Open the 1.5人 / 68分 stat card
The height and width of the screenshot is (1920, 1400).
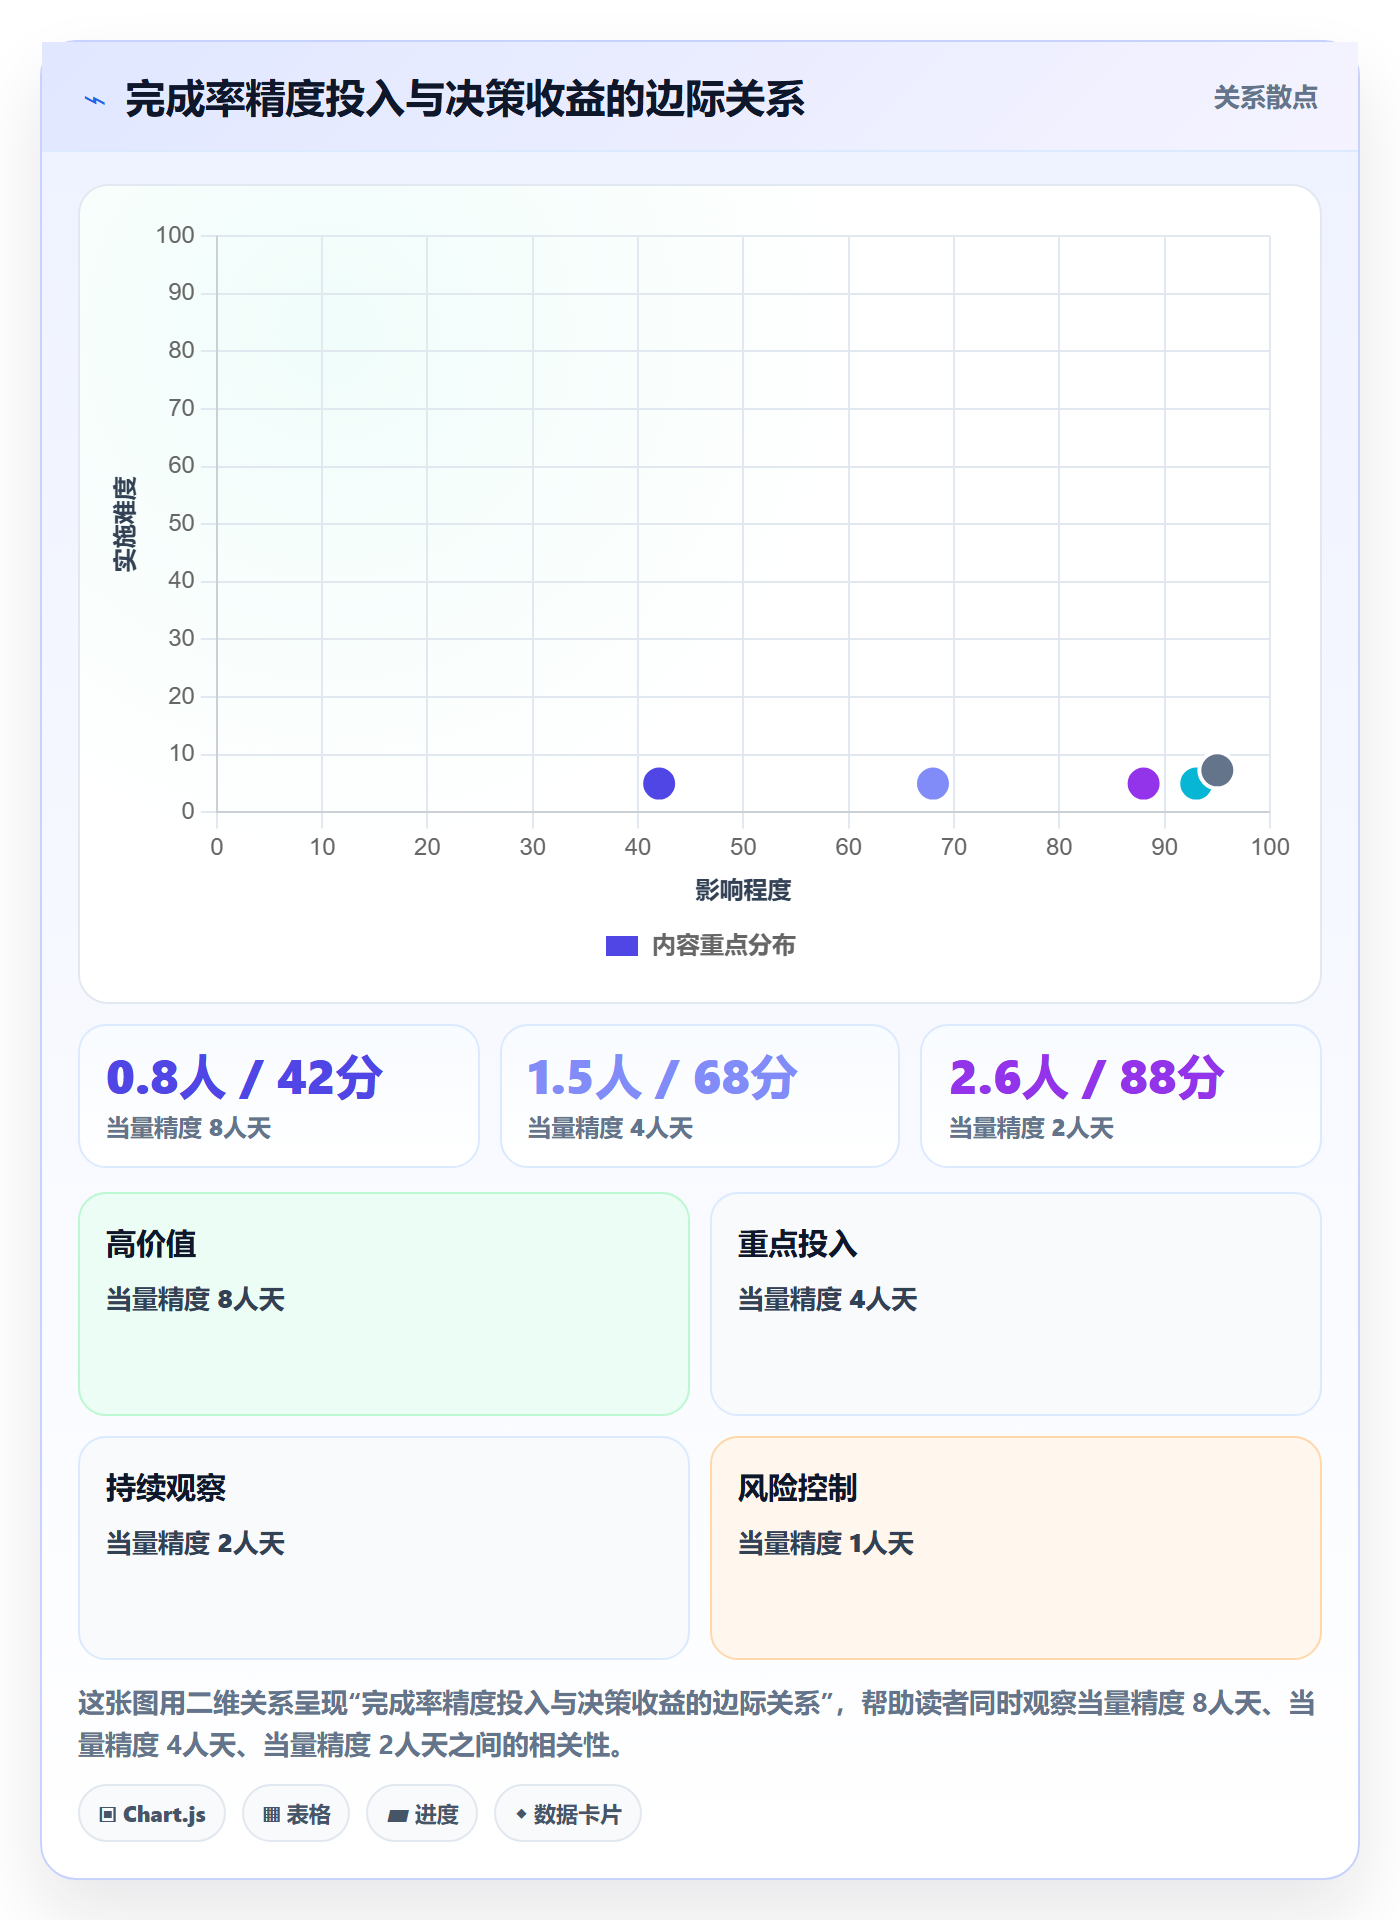click(x=700, y=1096)
